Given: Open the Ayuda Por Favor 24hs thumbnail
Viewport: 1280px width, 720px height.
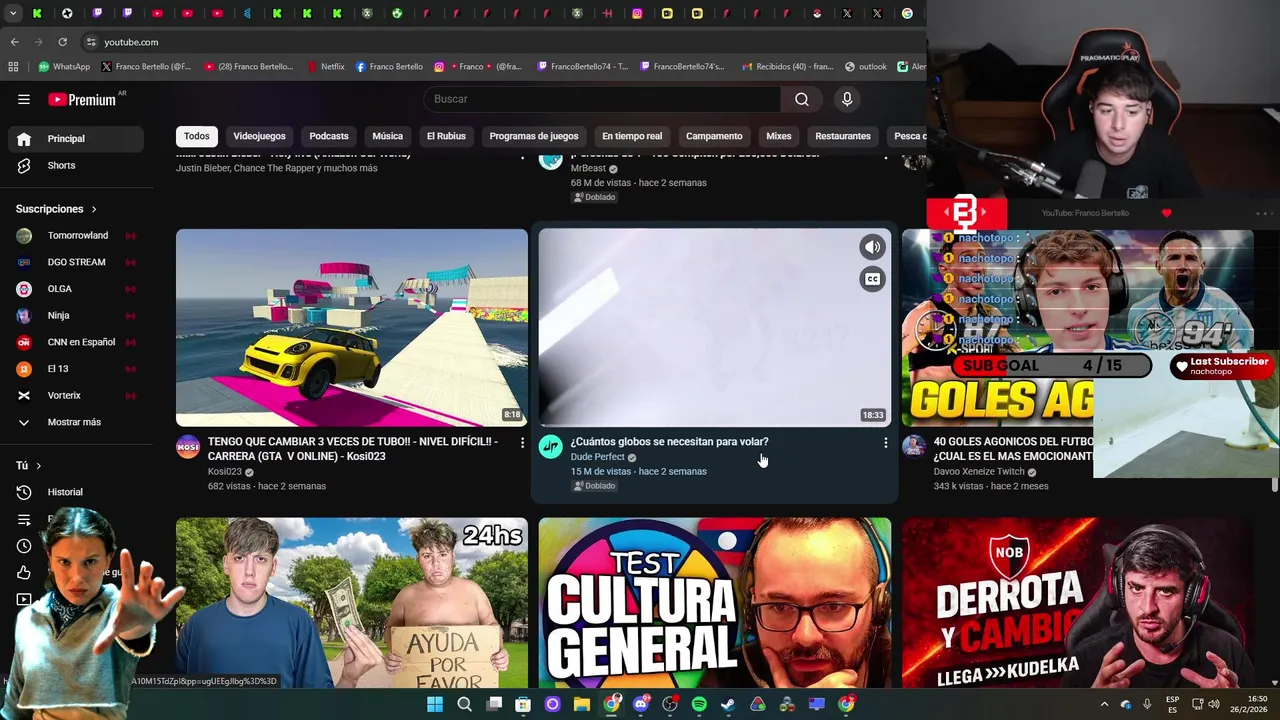Looking at the screenshot, I should point(352,603).
